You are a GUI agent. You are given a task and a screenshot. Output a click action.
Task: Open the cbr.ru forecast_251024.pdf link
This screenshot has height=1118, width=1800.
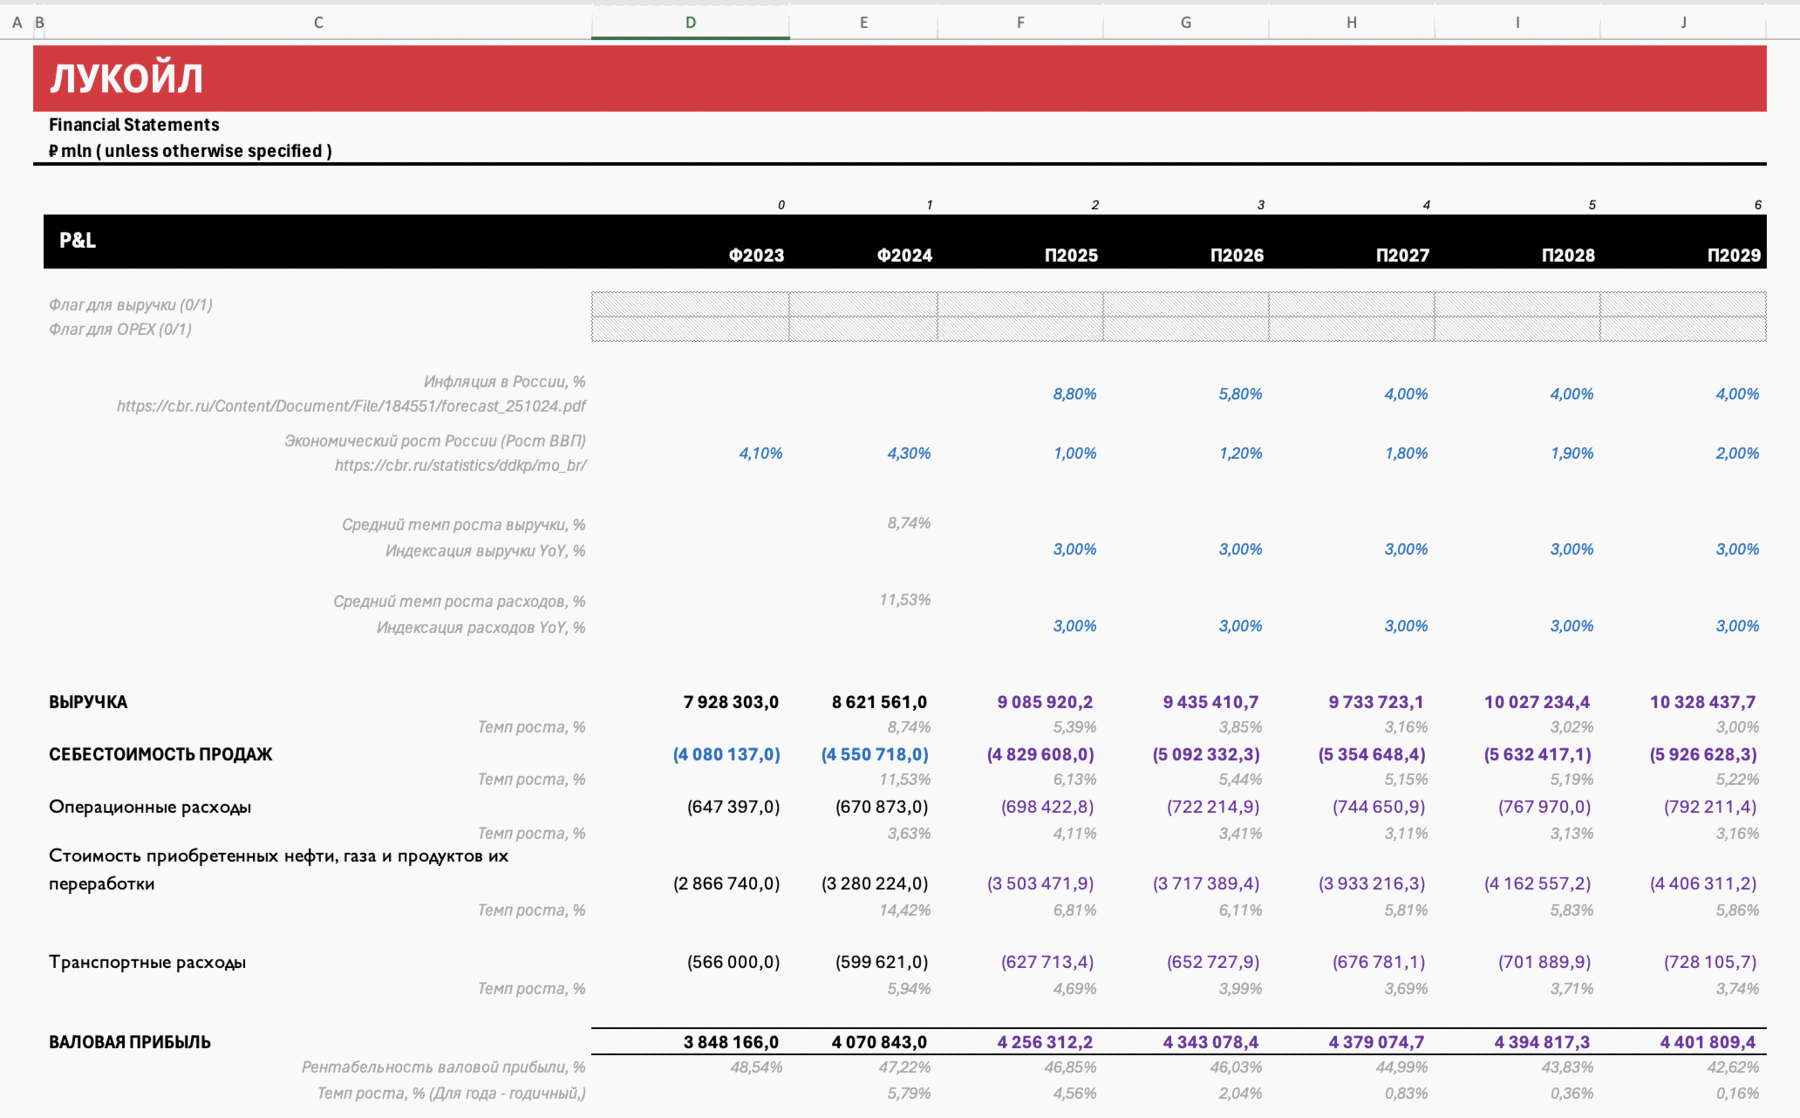click(351, 406)
